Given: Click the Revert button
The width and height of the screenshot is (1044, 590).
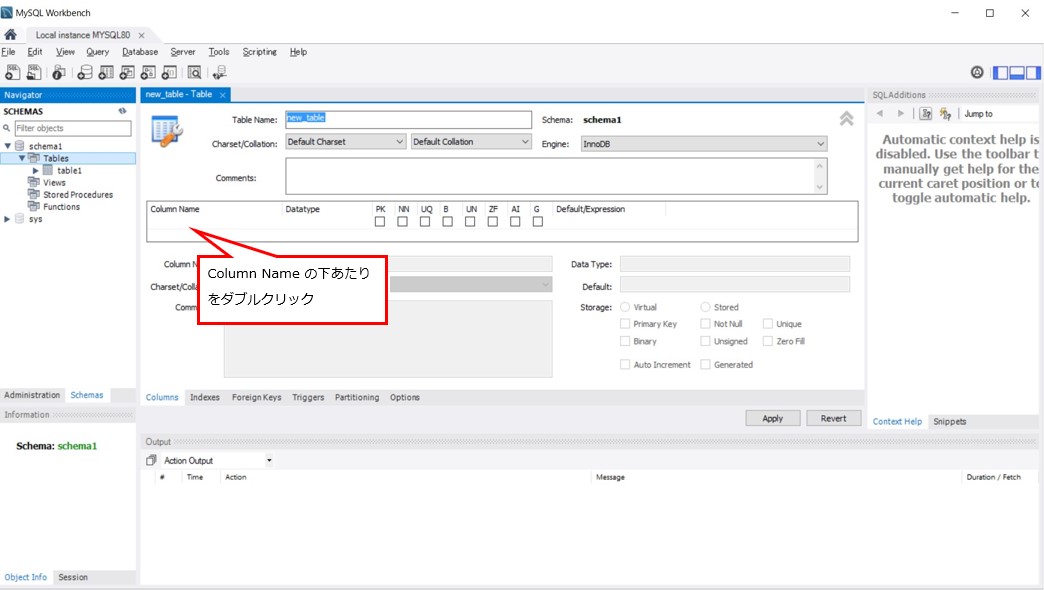Looking at the screenshot, I should click(834, 418).
